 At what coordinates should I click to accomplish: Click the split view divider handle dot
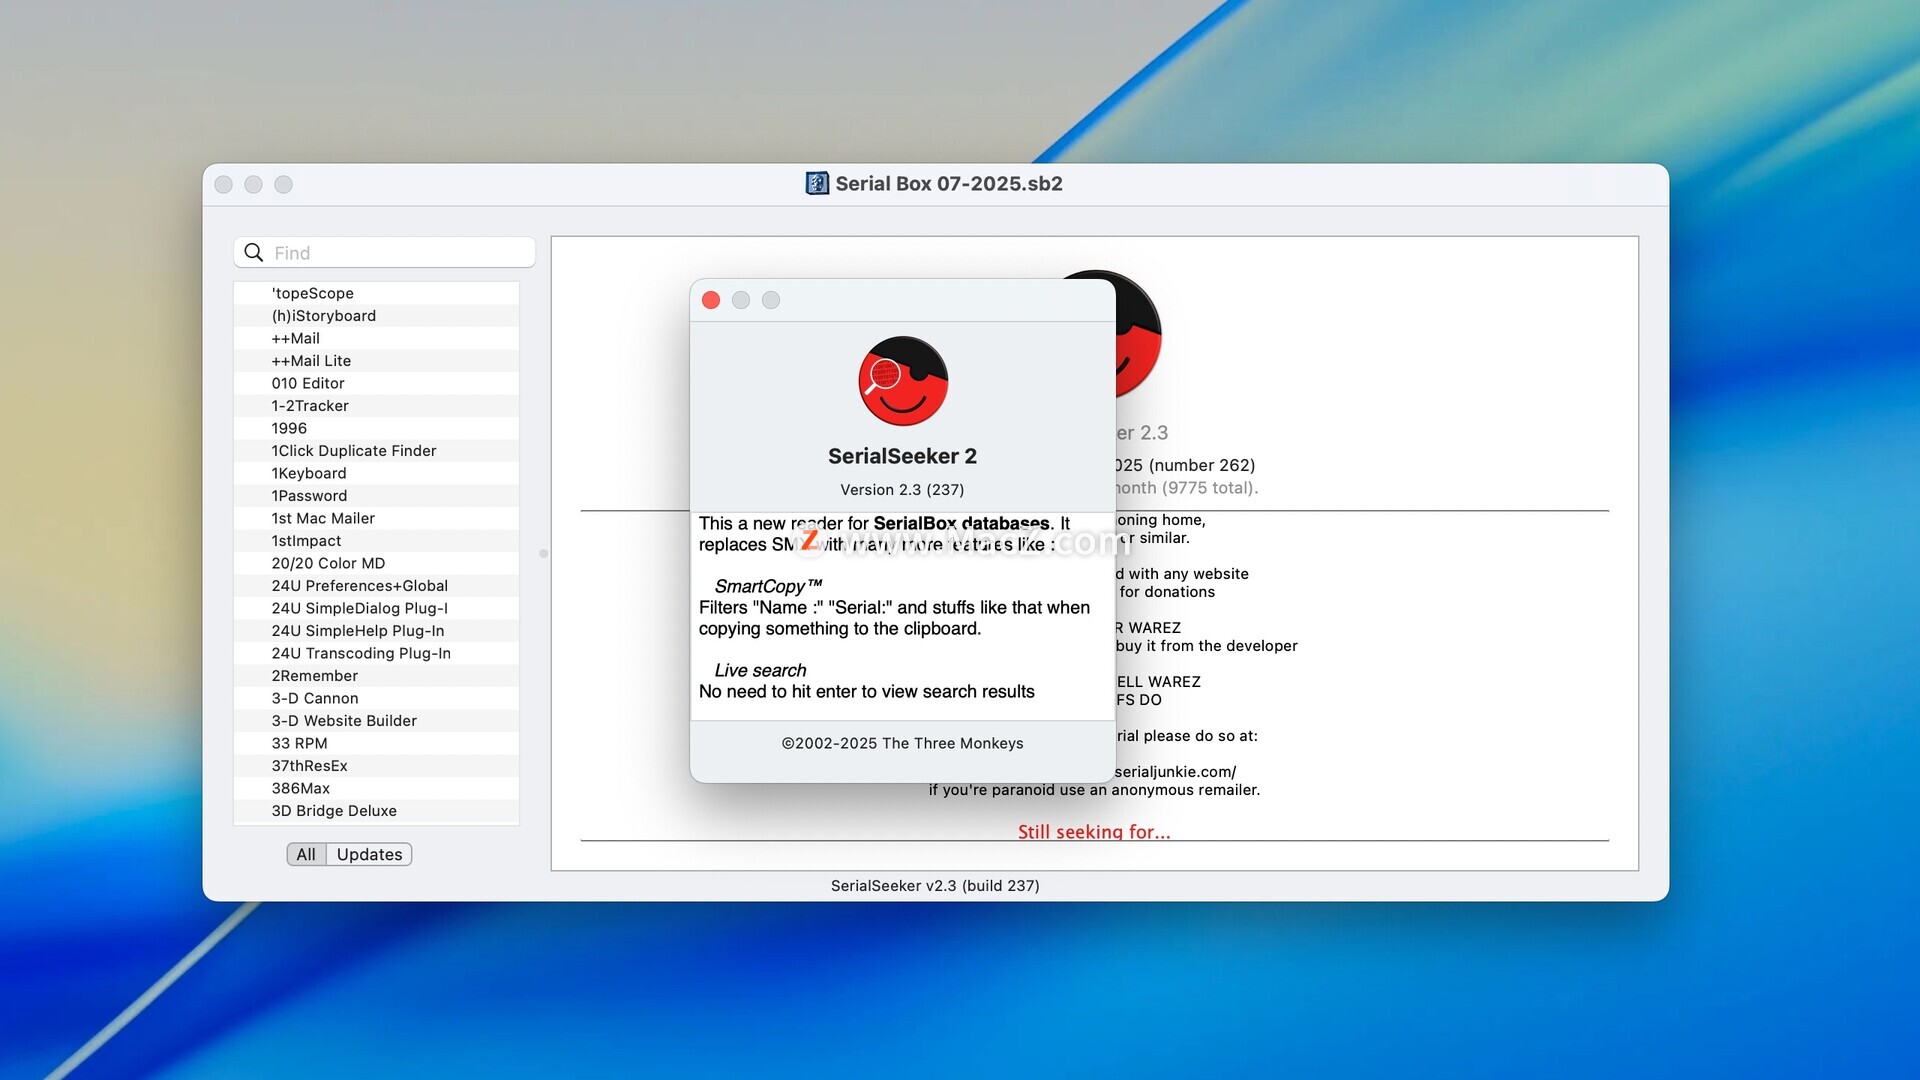543,553
